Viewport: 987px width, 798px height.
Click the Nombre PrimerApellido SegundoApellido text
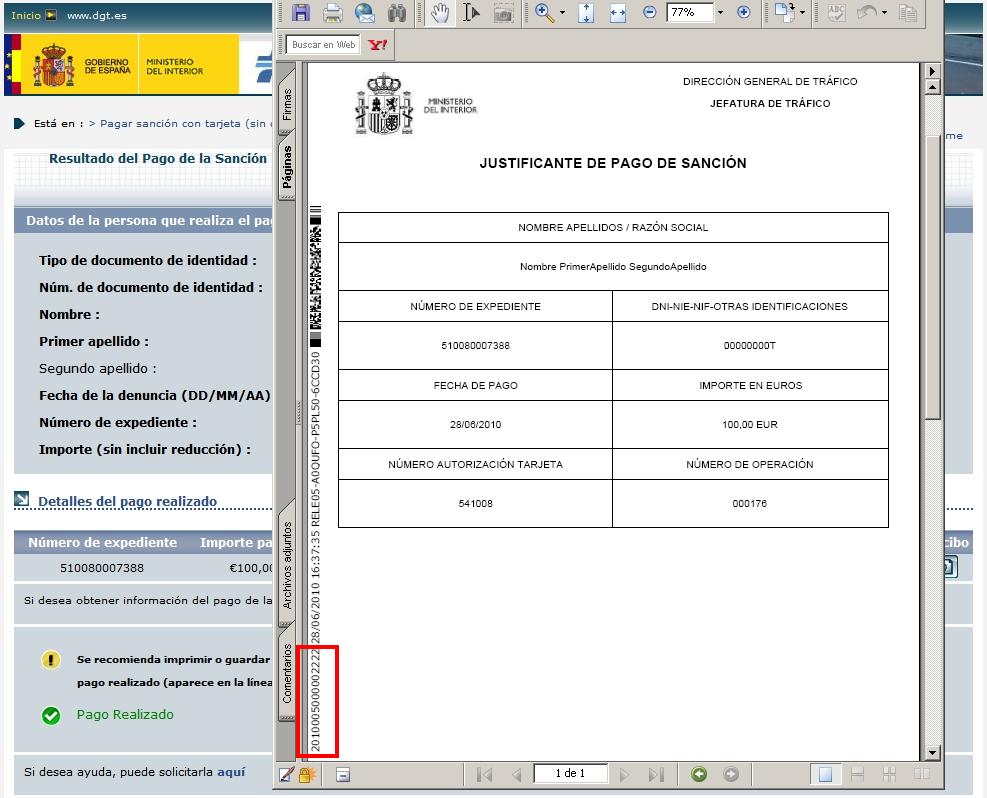coord(613,267)
